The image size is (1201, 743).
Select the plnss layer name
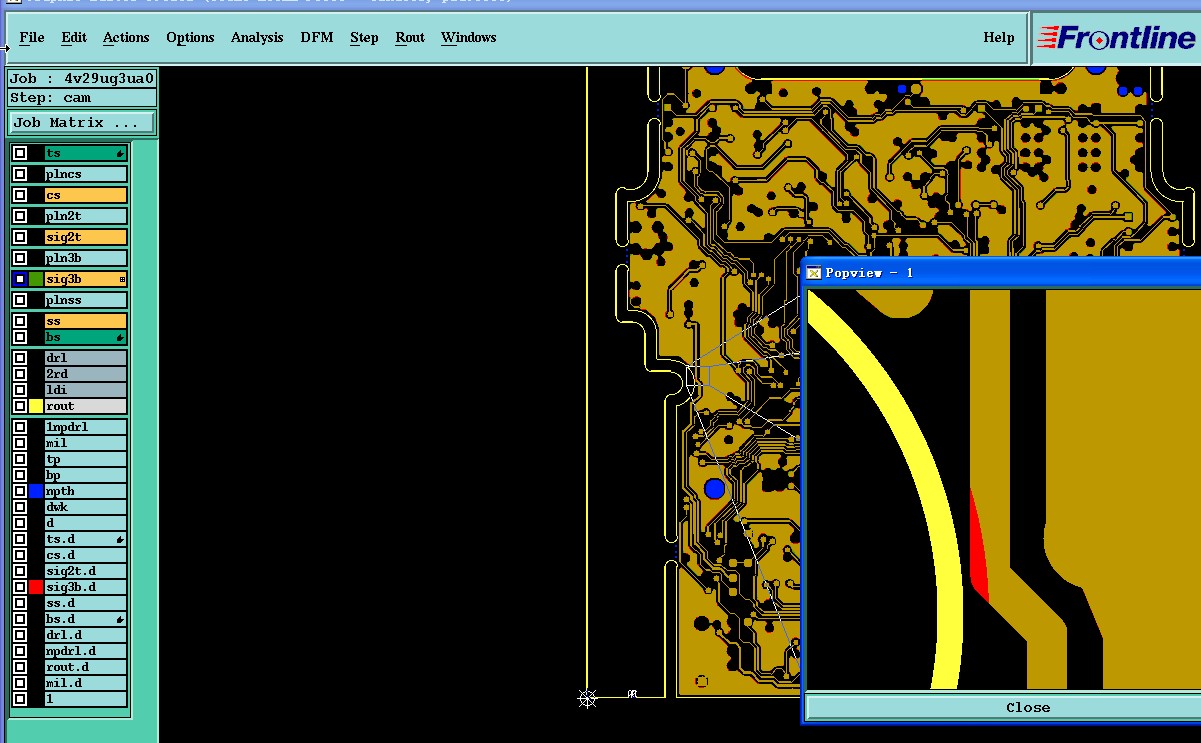pos(86,300)
